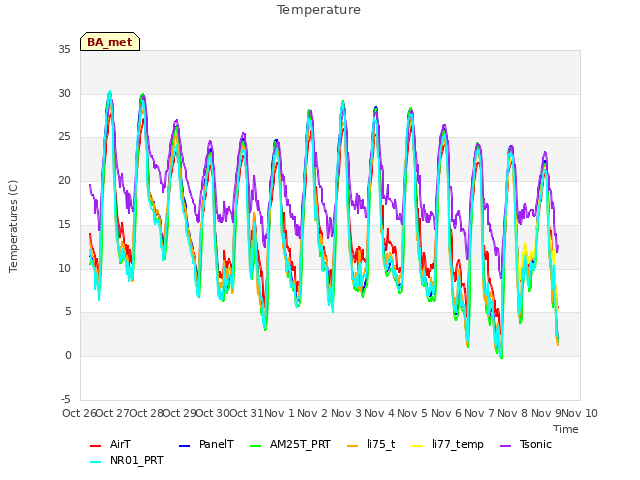This screenshot has height=480, width=640.
Task: Click the Nov 10 x-axis tick label
Action: (x=580, y=413)
